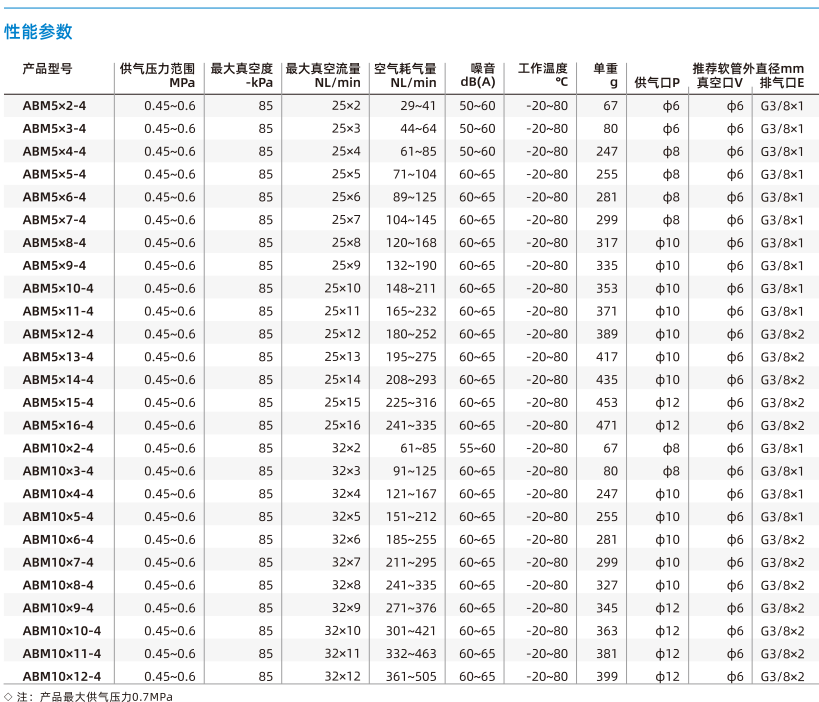This screenshot has height=702, width=819.
Task: Select the 产品型号 column header
Action: click(x=48, y=68)
